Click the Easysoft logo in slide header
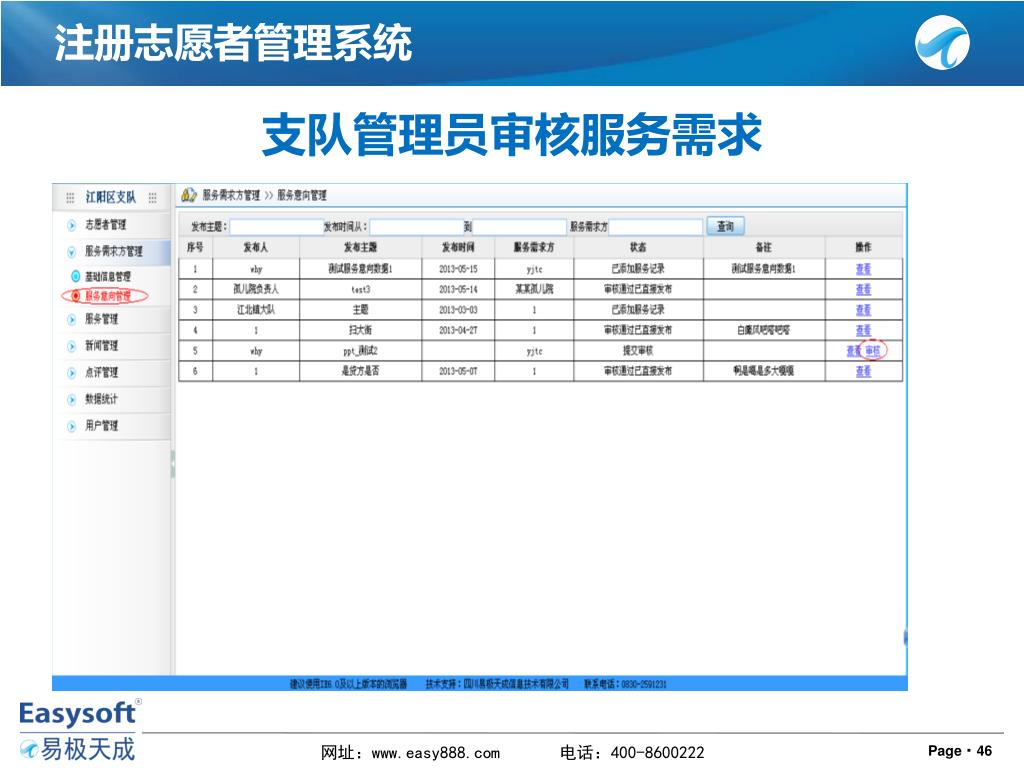1024x768 pixels. coord(943,45)
